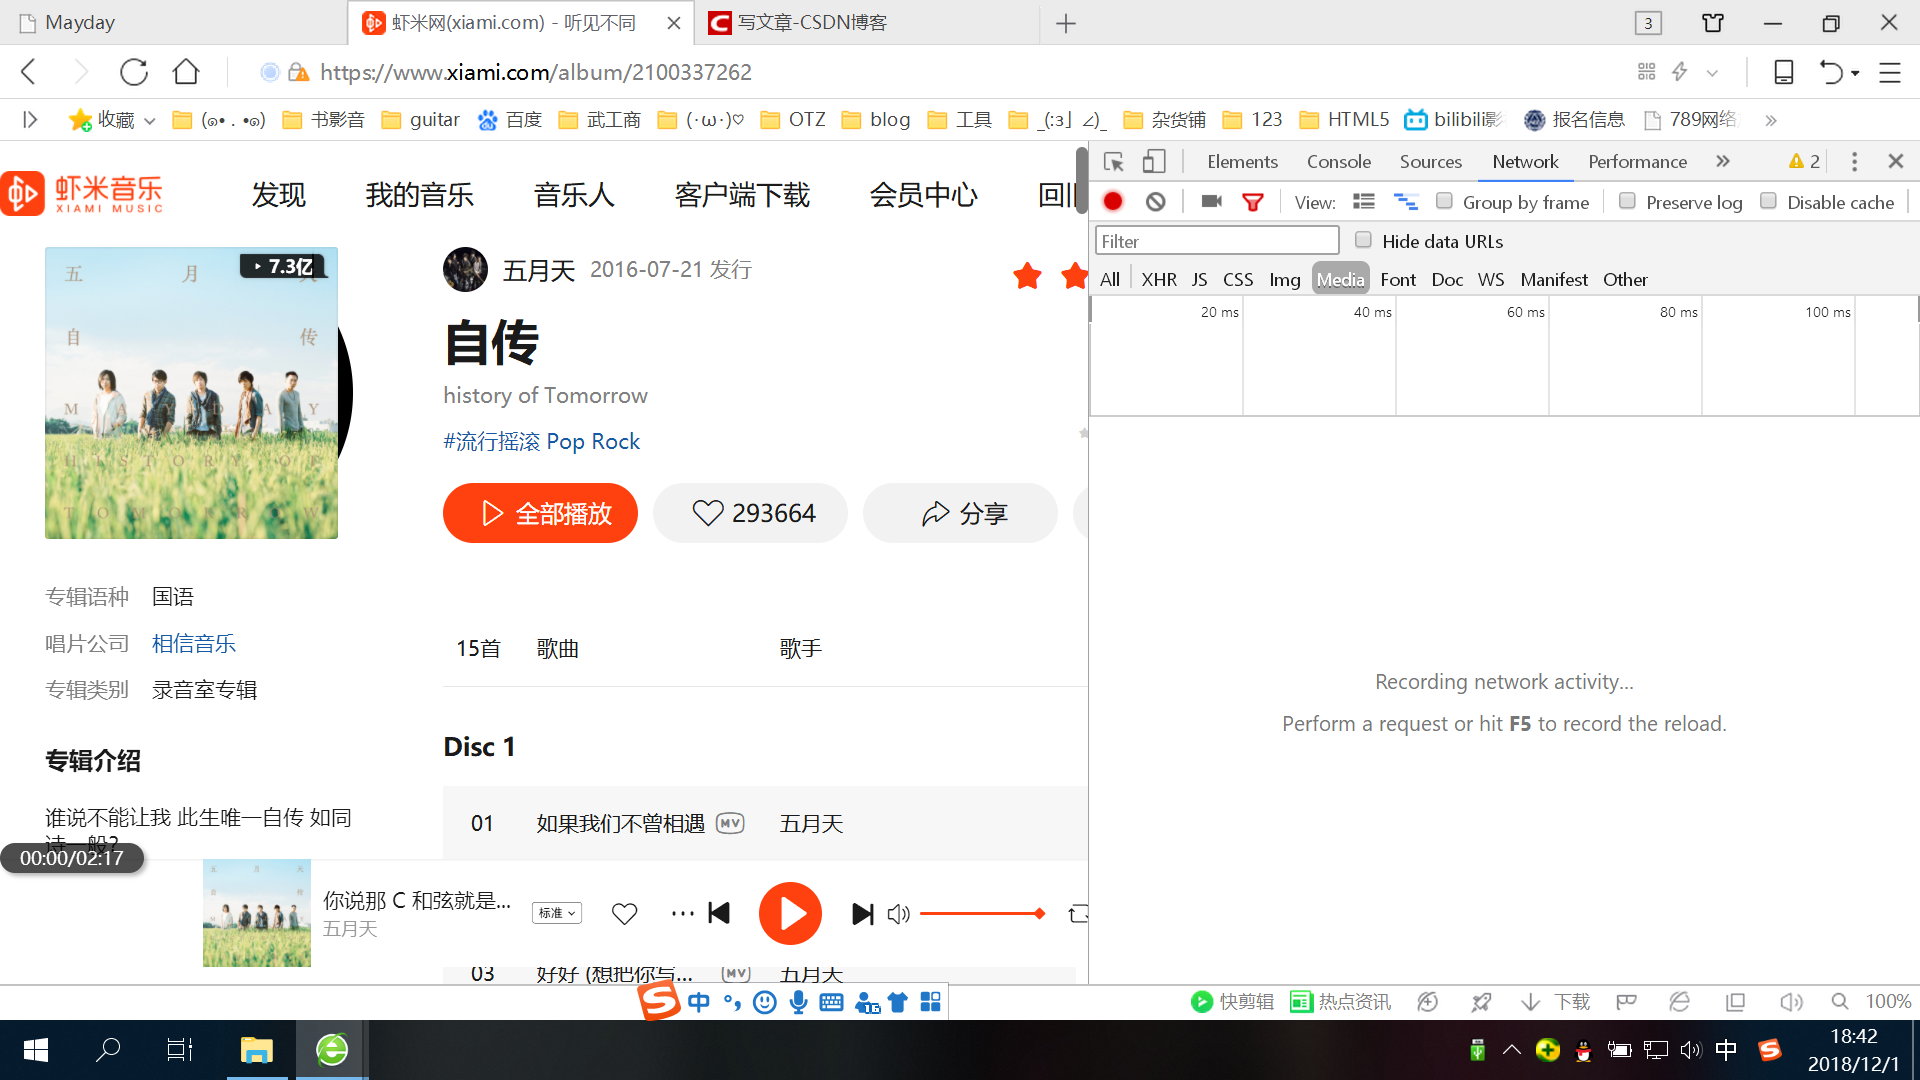This screenshot has height=1080, width=1920.
Task: Check the Disable cache option
Action: pos(1768,201)
